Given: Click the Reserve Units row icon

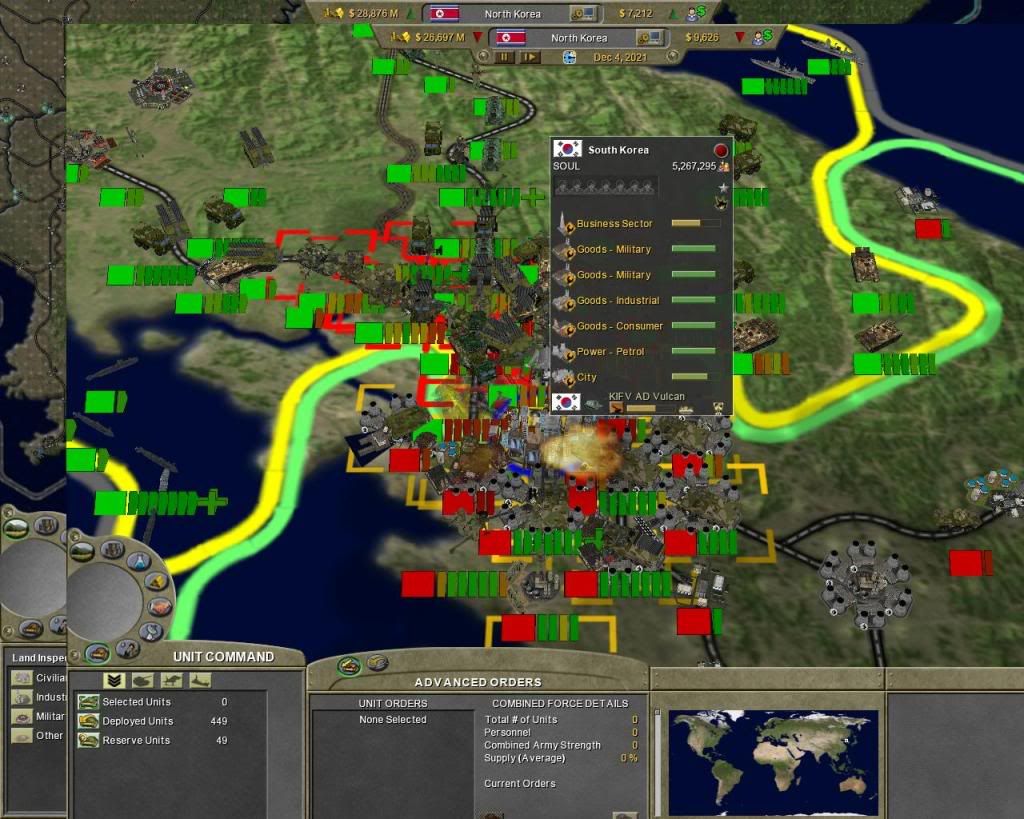Looking at the screenshot, I should point(88,740).
